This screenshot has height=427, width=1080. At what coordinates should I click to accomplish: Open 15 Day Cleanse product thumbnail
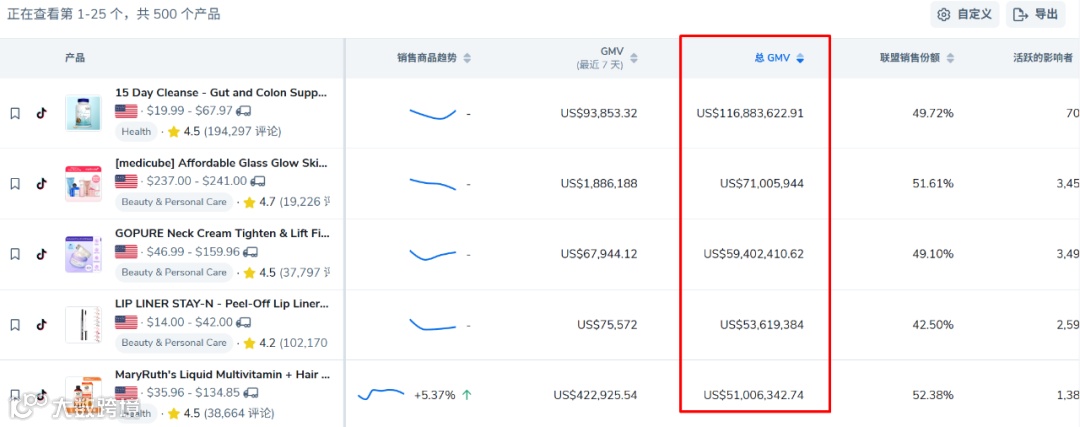(x=83, y=113)
